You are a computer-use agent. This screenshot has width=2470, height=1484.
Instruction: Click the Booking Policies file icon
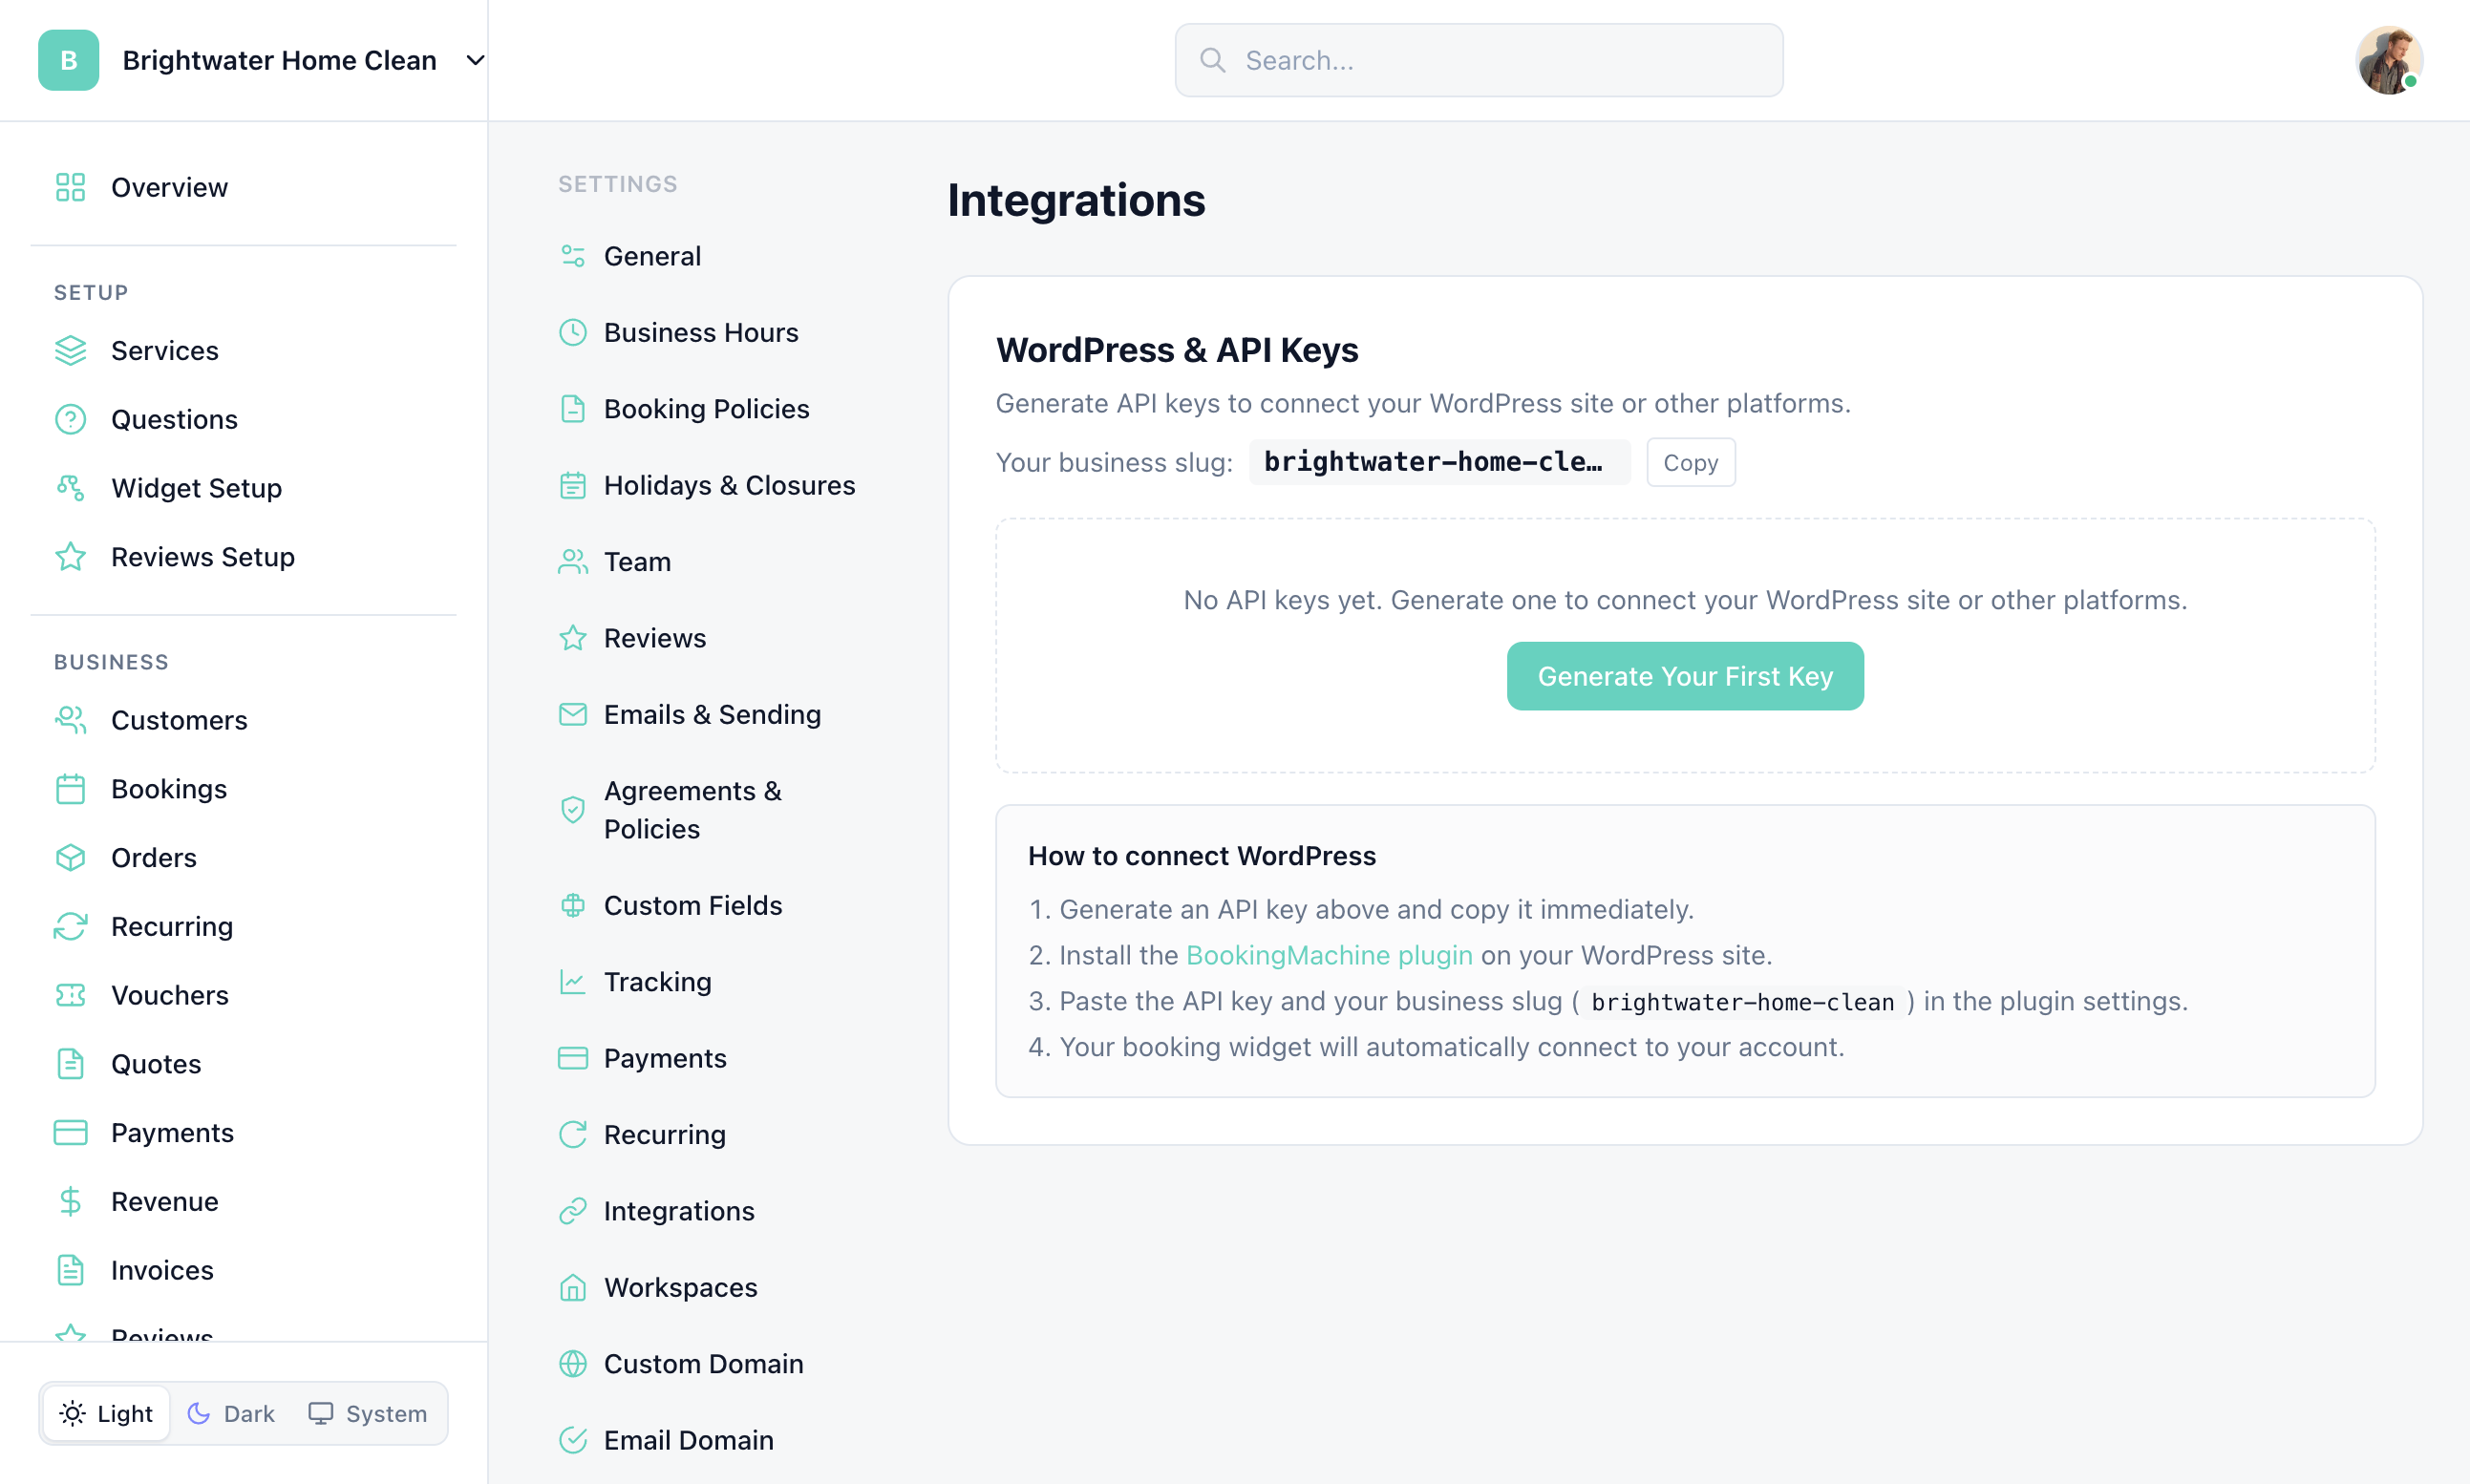573,409
